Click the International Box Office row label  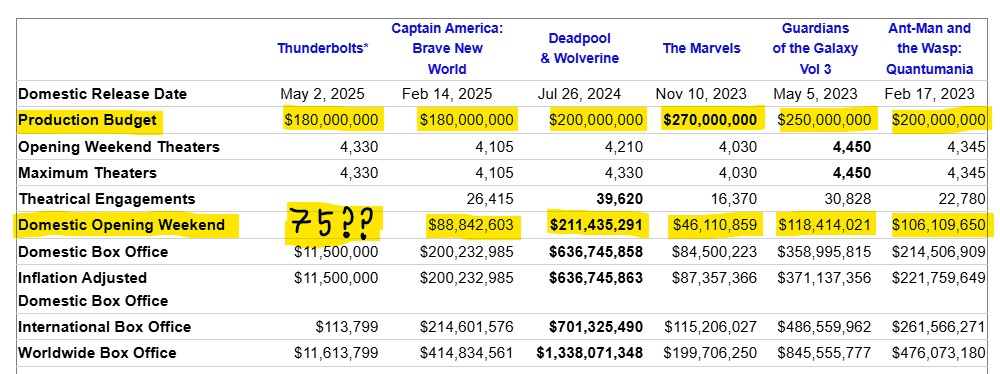pos(105,327)
